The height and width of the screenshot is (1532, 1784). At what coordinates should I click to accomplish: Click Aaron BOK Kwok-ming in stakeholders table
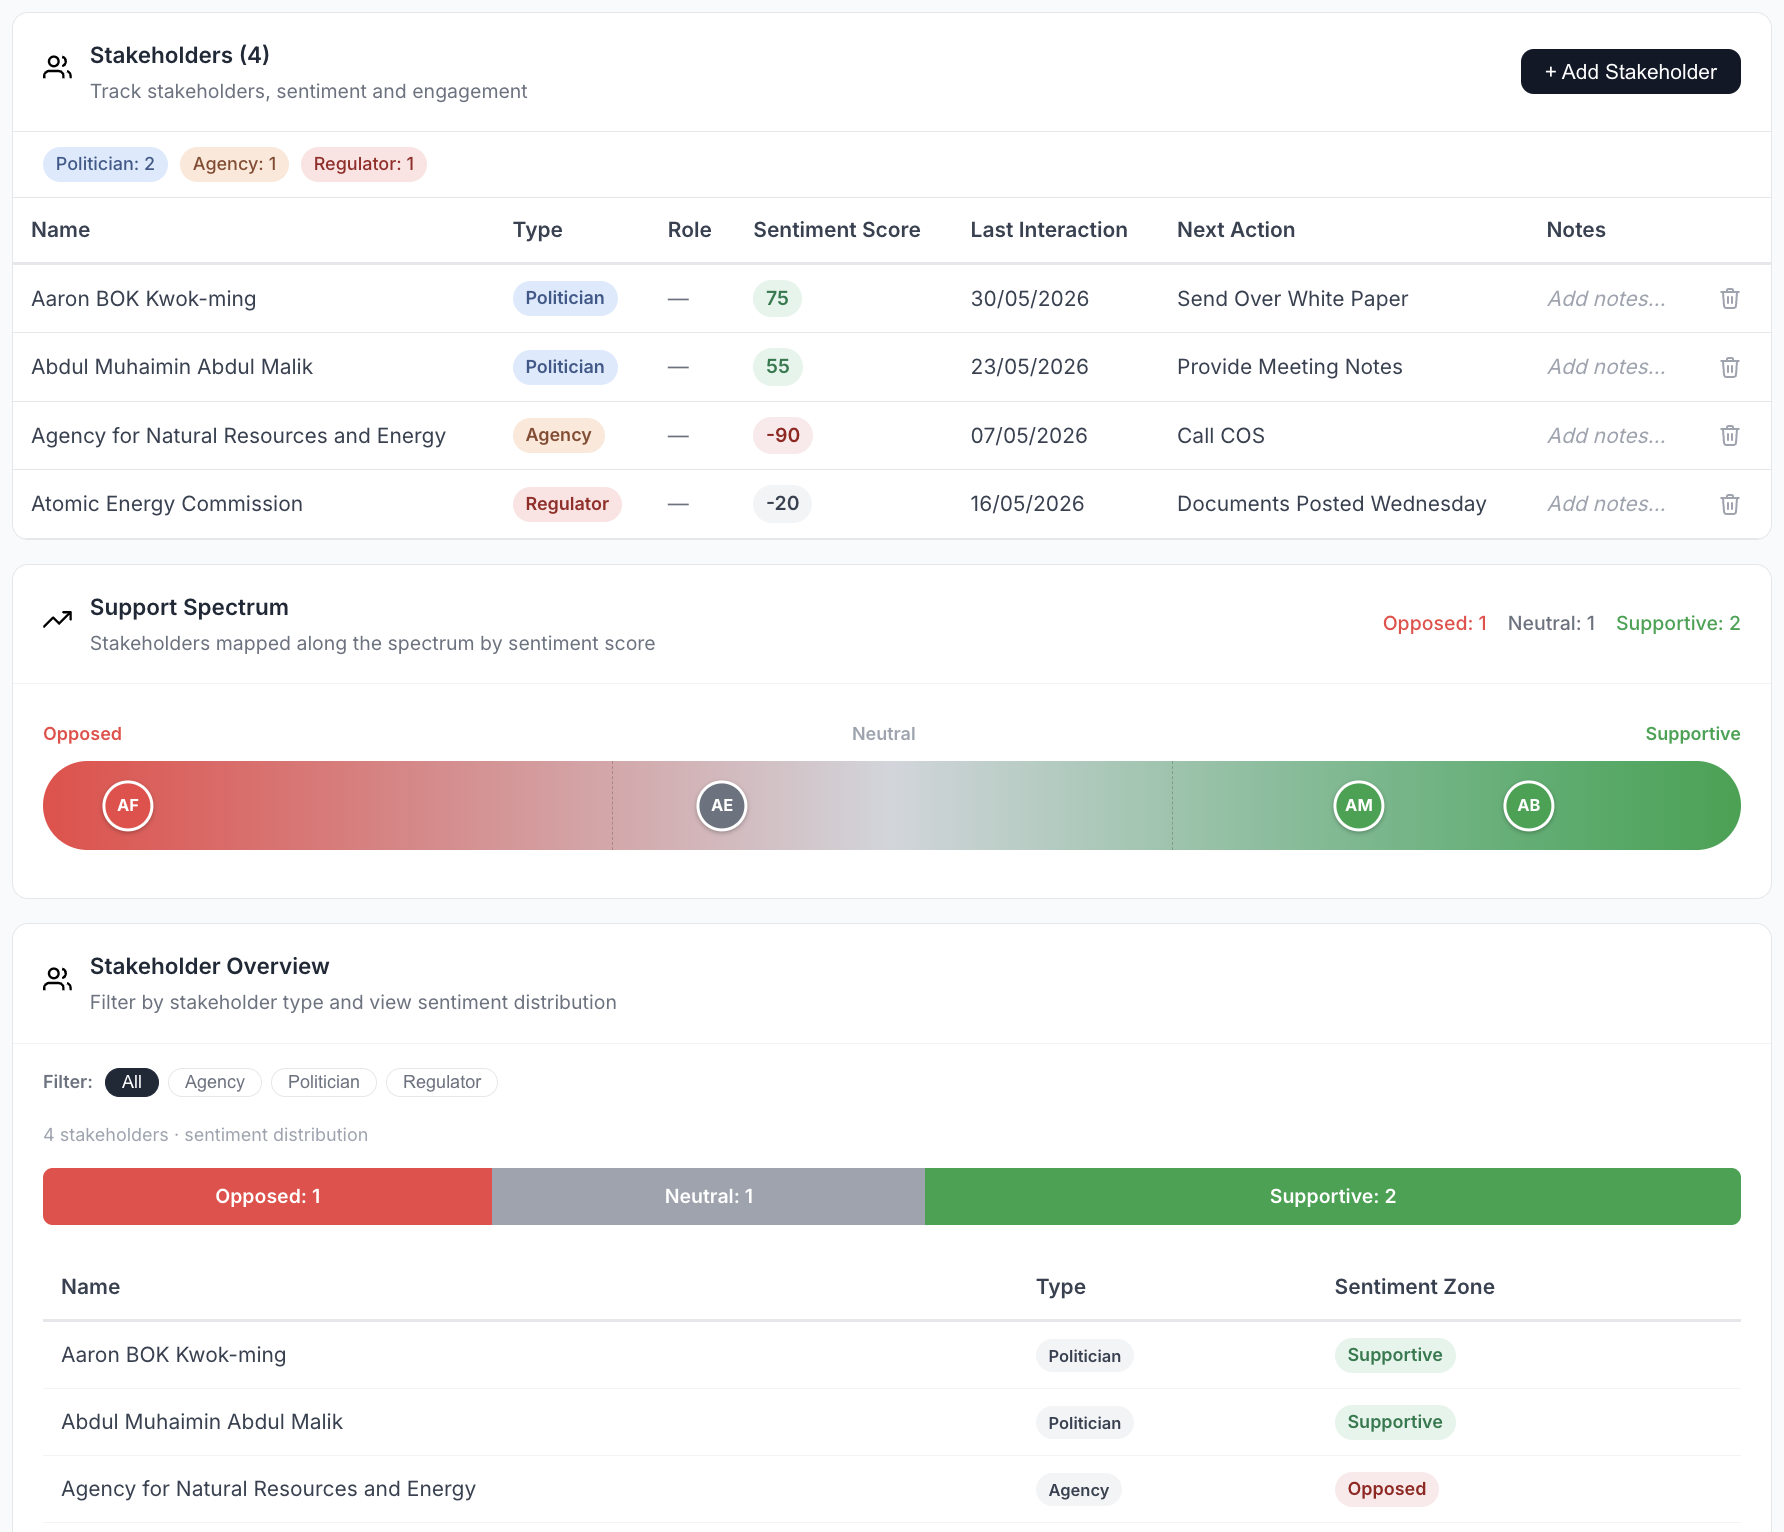pyautogui.click(x=144, y=299)
